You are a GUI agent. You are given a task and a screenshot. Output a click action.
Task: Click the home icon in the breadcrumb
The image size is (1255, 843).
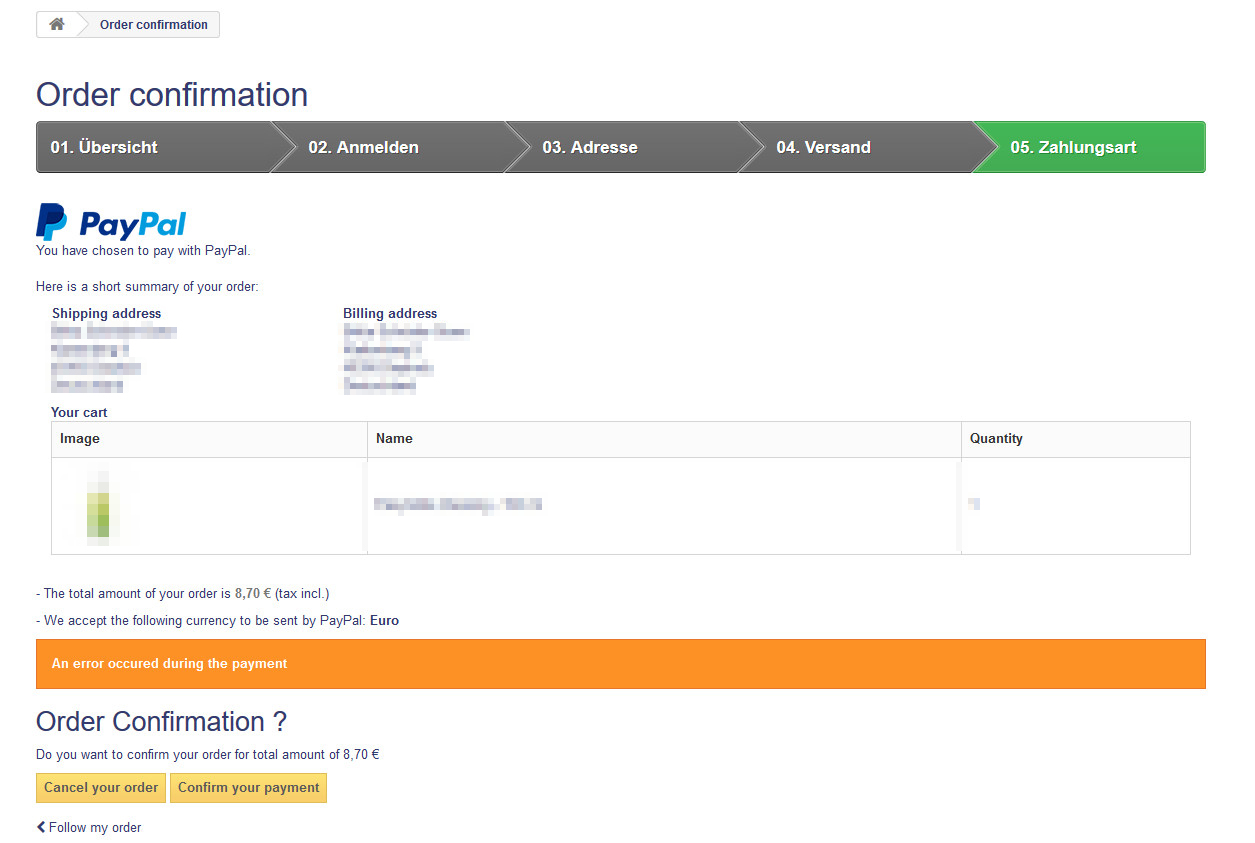57,25
